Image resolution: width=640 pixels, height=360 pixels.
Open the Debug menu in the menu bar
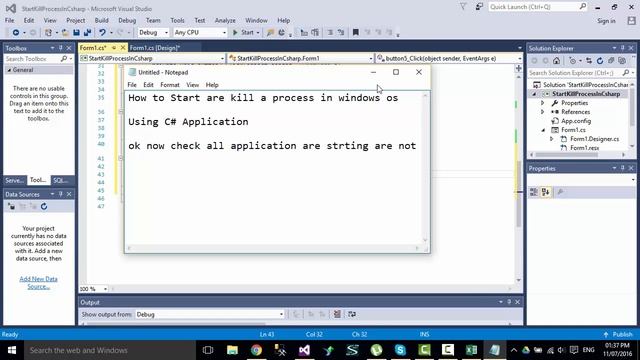click(127, 20)
